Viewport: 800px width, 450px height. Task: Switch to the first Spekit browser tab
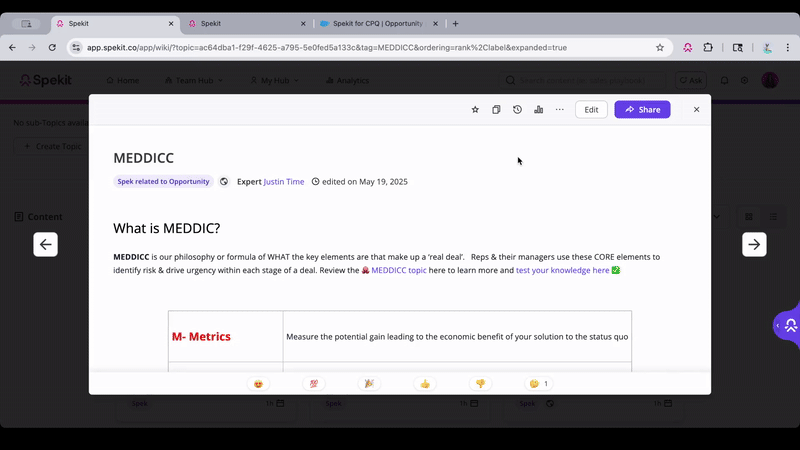115,23
